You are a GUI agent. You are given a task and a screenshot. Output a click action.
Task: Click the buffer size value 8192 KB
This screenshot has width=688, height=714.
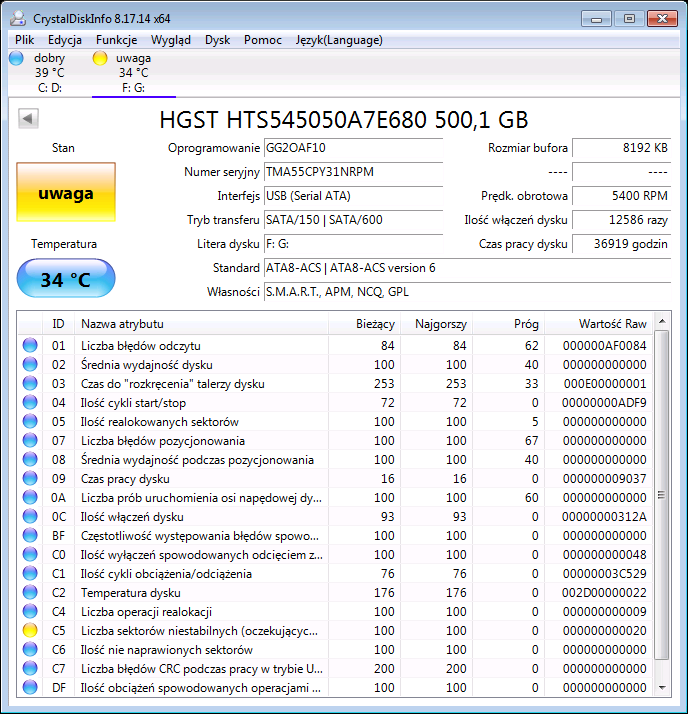click(x=622, y=148)
